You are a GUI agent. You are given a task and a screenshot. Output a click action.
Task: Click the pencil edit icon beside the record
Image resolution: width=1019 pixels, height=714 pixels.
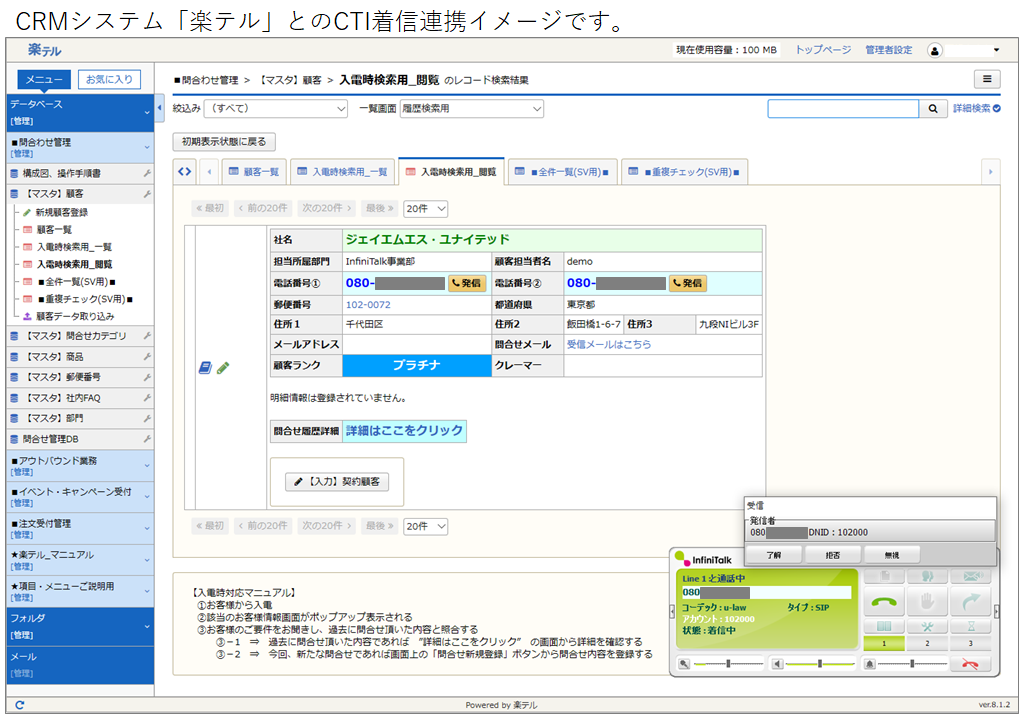coord(223,368)
